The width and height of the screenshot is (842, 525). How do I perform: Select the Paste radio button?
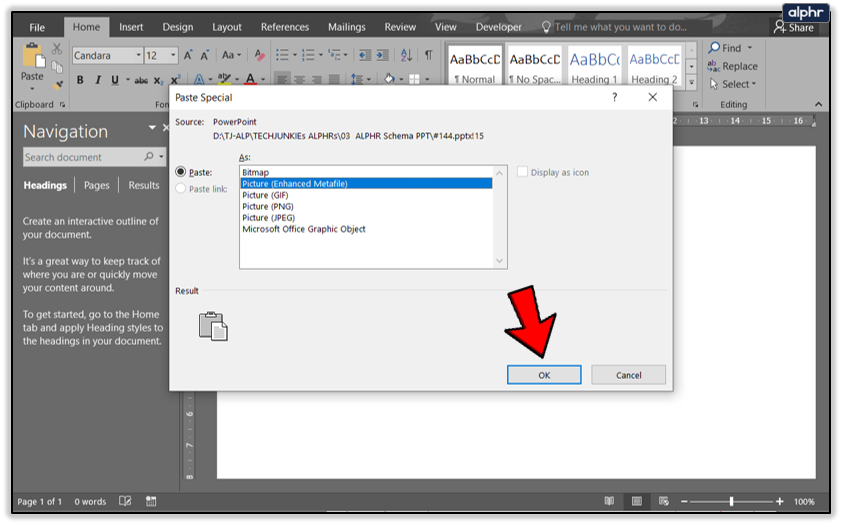(x=180, y=172)
